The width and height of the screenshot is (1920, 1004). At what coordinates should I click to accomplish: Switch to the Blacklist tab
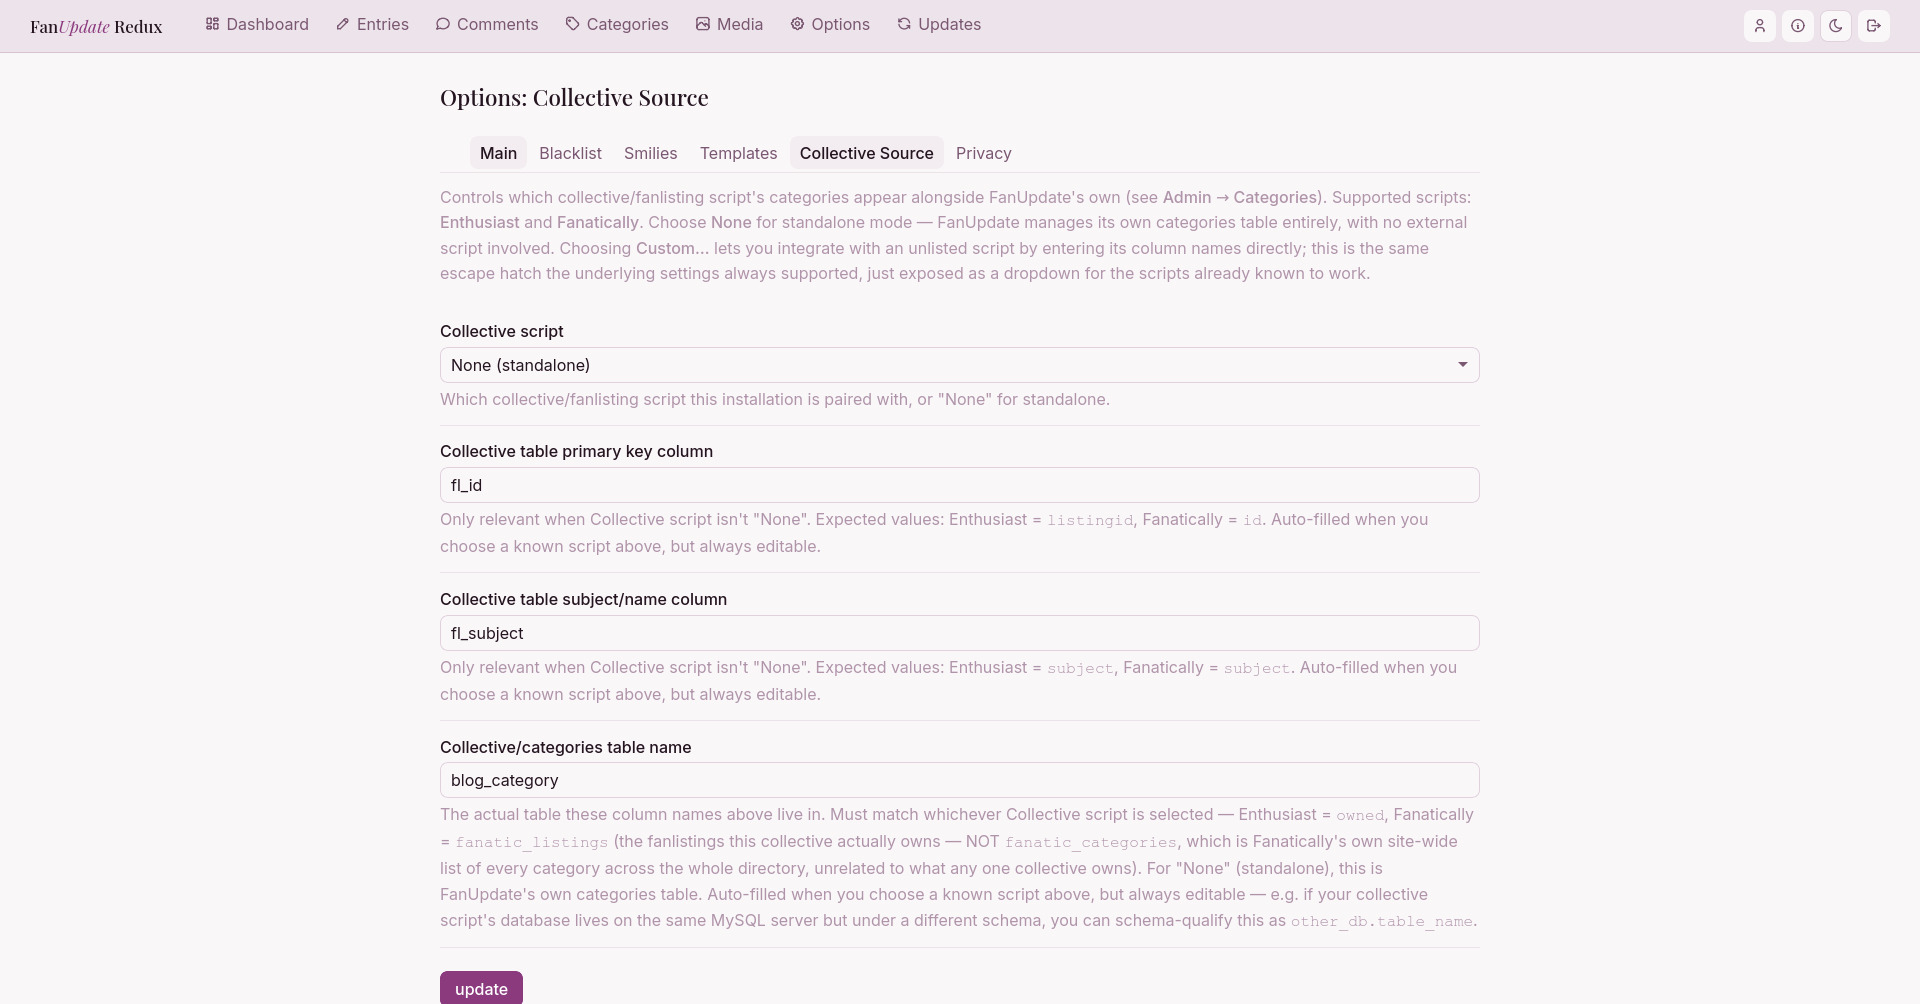[x=570, y=153]
